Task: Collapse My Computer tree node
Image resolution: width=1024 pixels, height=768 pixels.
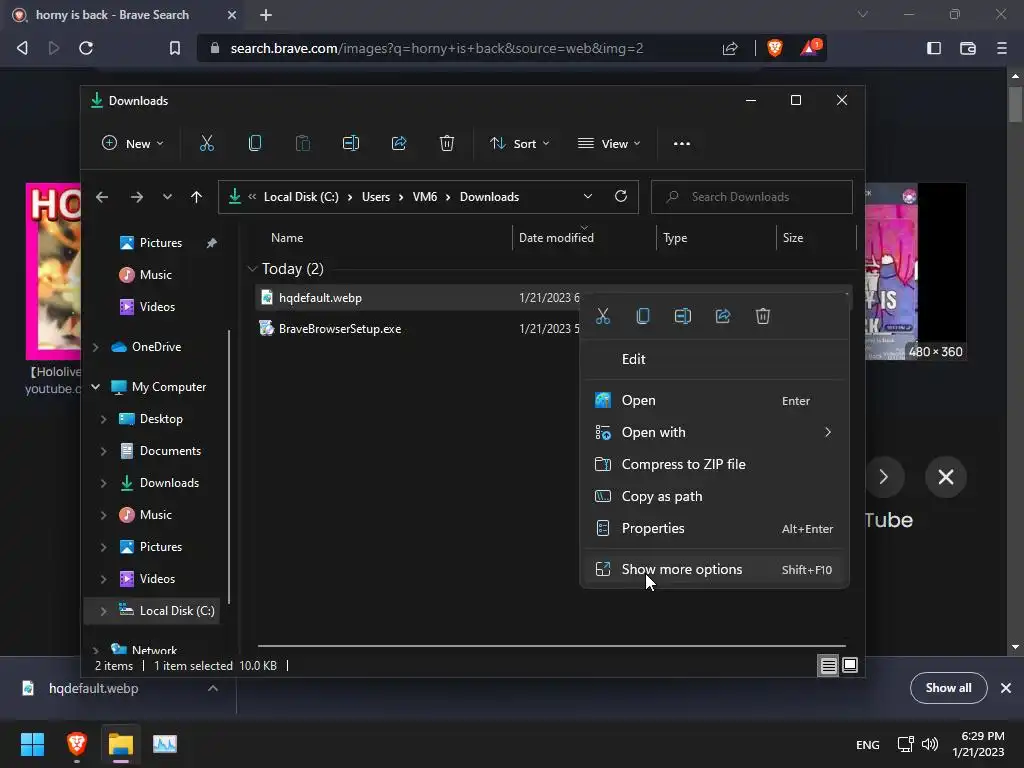Action: 96,387
